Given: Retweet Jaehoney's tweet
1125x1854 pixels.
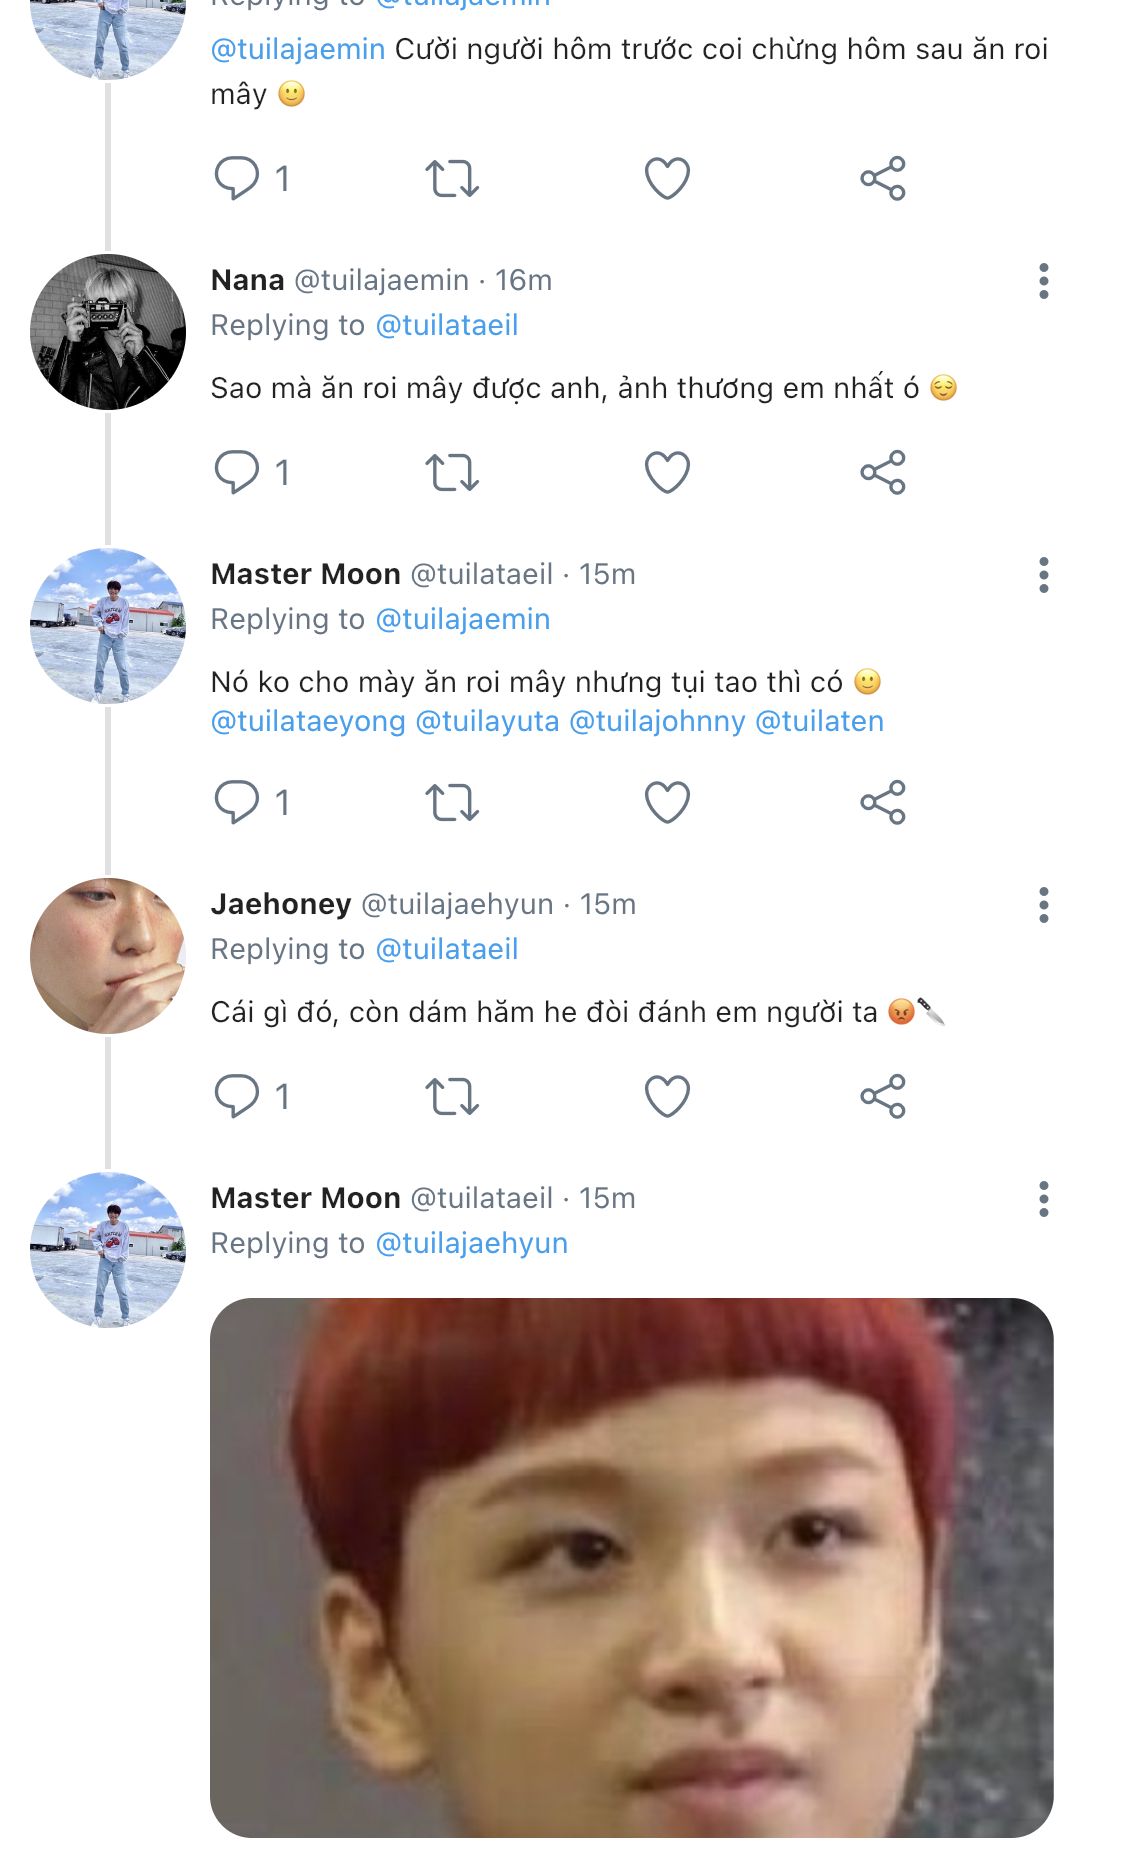Looking at the screenshot, I should pyautogui.click(x=452, y=1096).
